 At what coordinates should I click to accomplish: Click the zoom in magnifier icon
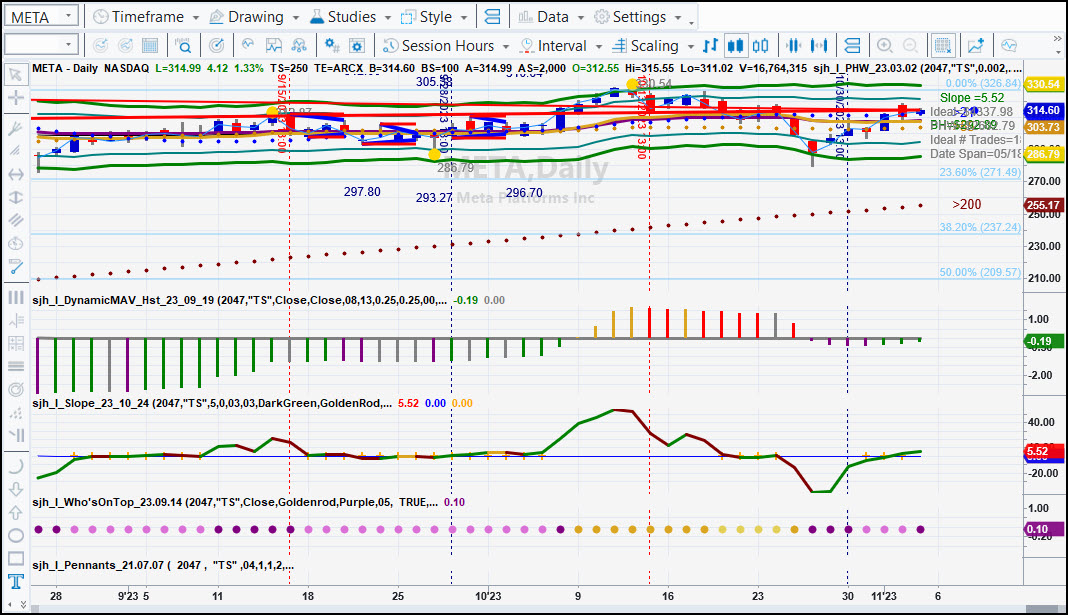pyautogui.click(x=885, y=46)
